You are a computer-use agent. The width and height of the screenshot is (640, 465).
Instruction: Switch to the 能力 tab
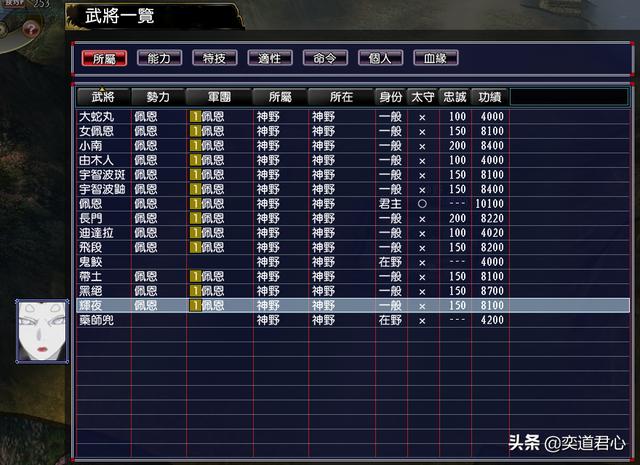(159, 58)
